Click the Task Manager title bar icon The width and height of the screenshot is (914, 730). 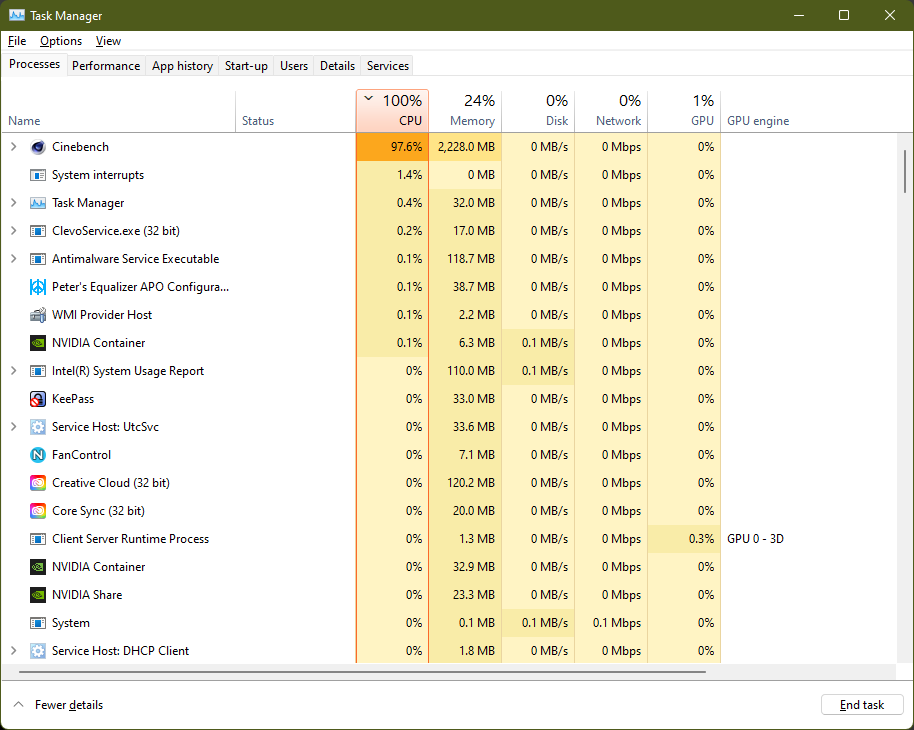tap(16, 15)
